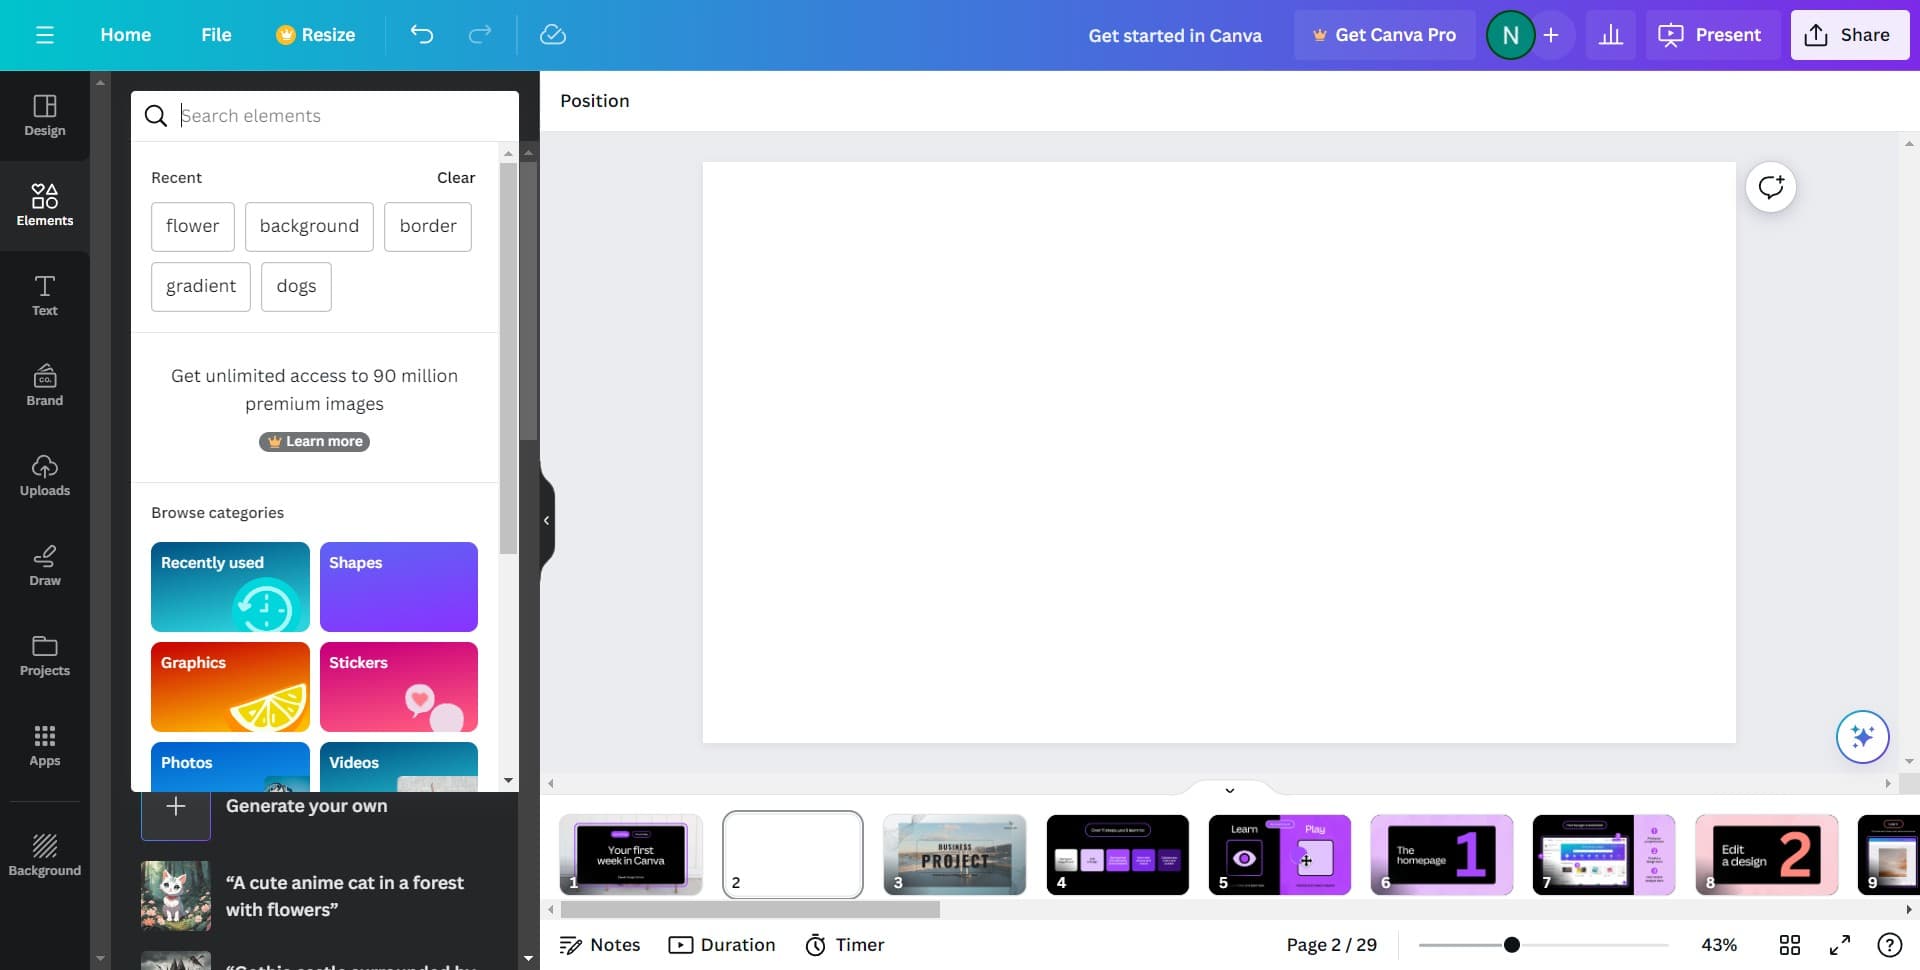Open the Brand panel
1920x970 pixels.
pos(44,385)
